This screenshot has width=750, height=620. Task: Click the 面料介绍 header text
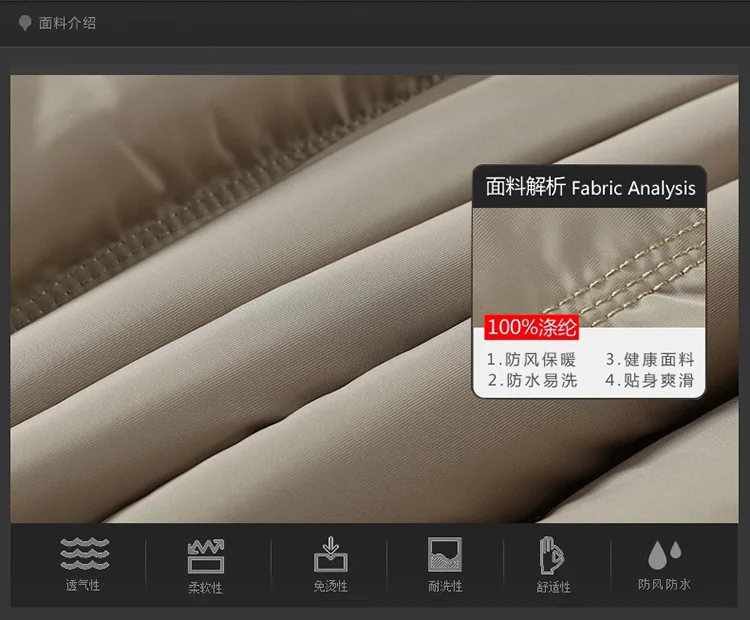(67, 22)
